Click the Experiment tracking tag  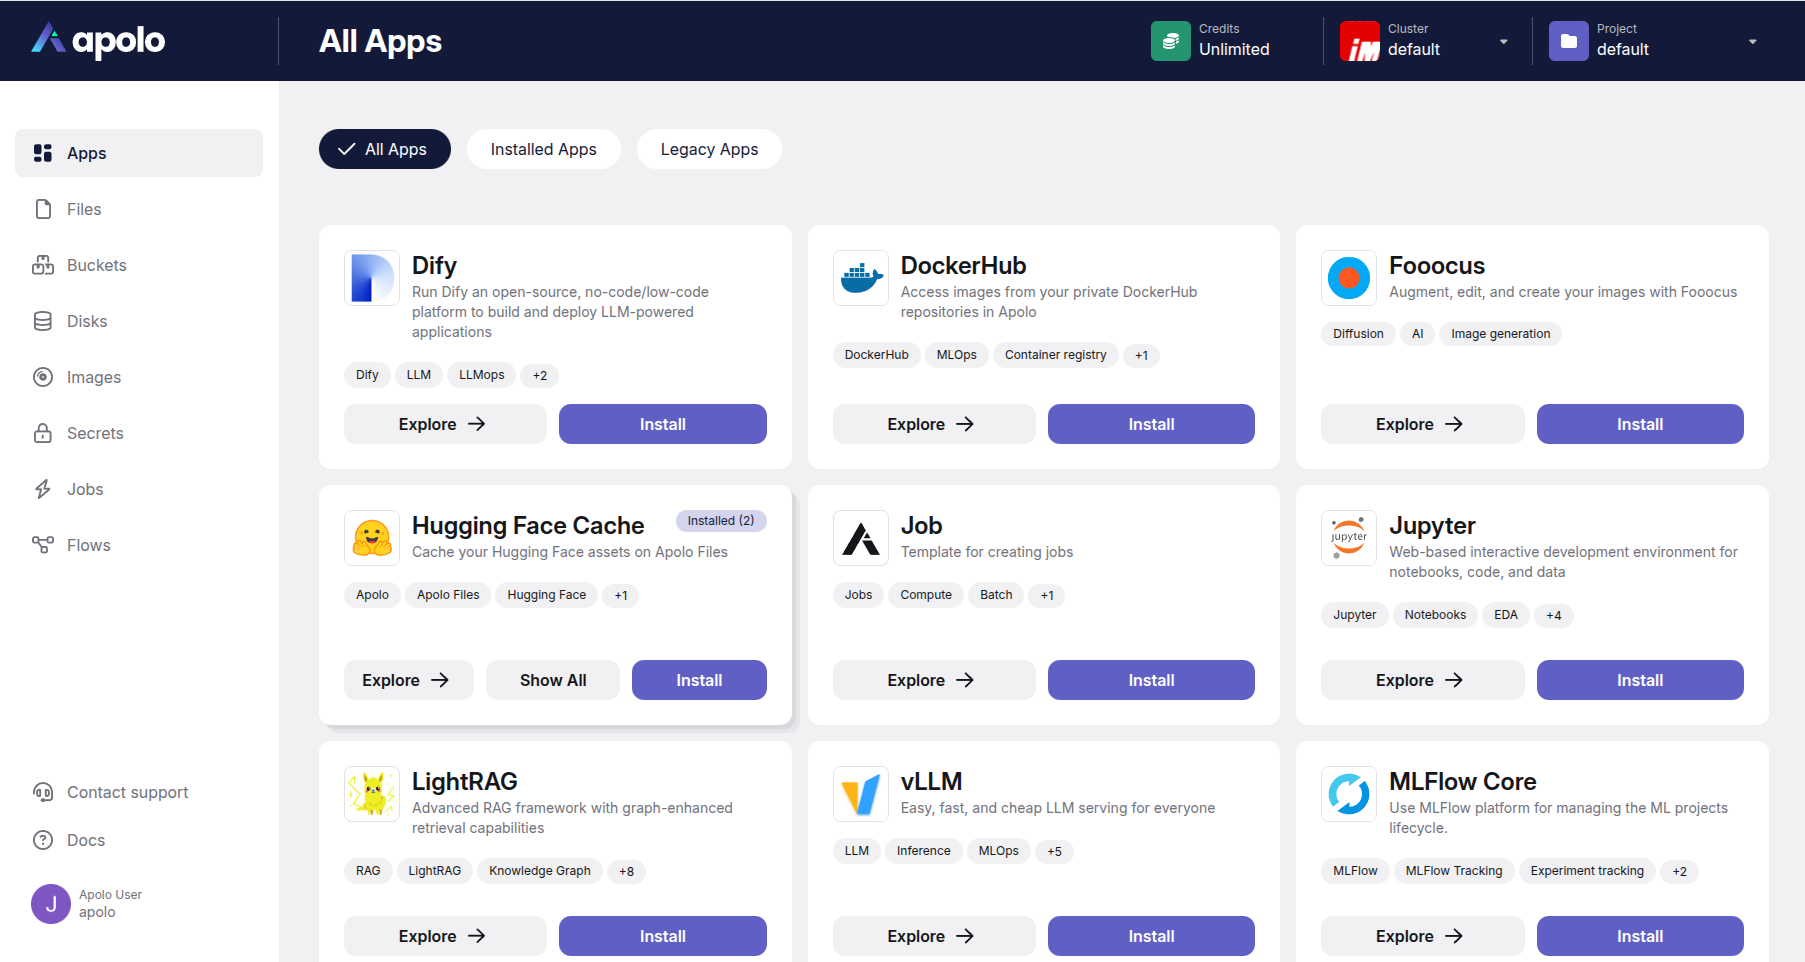point(1587,871)
